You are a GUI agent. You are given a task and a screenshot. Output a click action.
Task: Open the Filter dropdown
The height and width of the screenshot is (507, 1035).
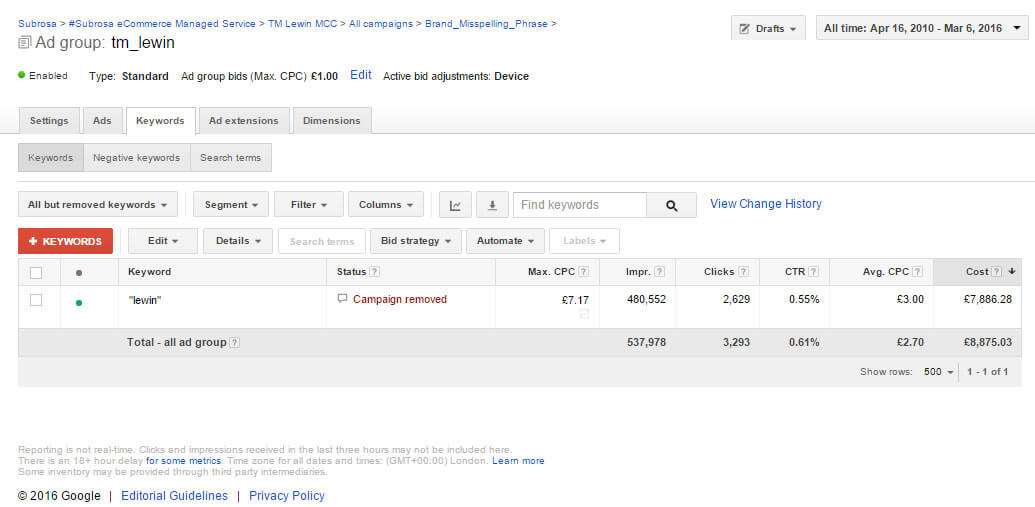pyautogui.click(x=309, y=205)
